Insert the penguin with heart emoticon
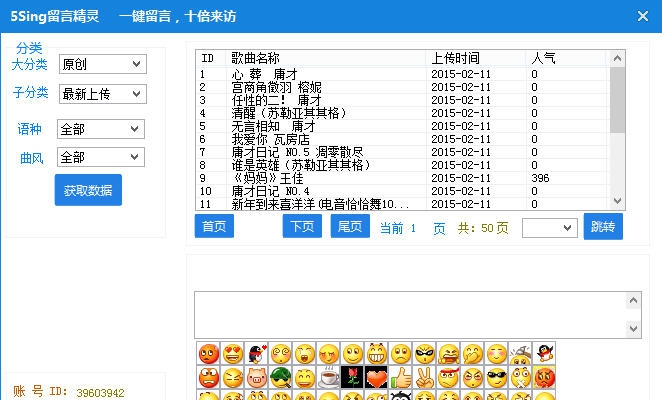The image size is (662, 400). click(x=257, y=354)
